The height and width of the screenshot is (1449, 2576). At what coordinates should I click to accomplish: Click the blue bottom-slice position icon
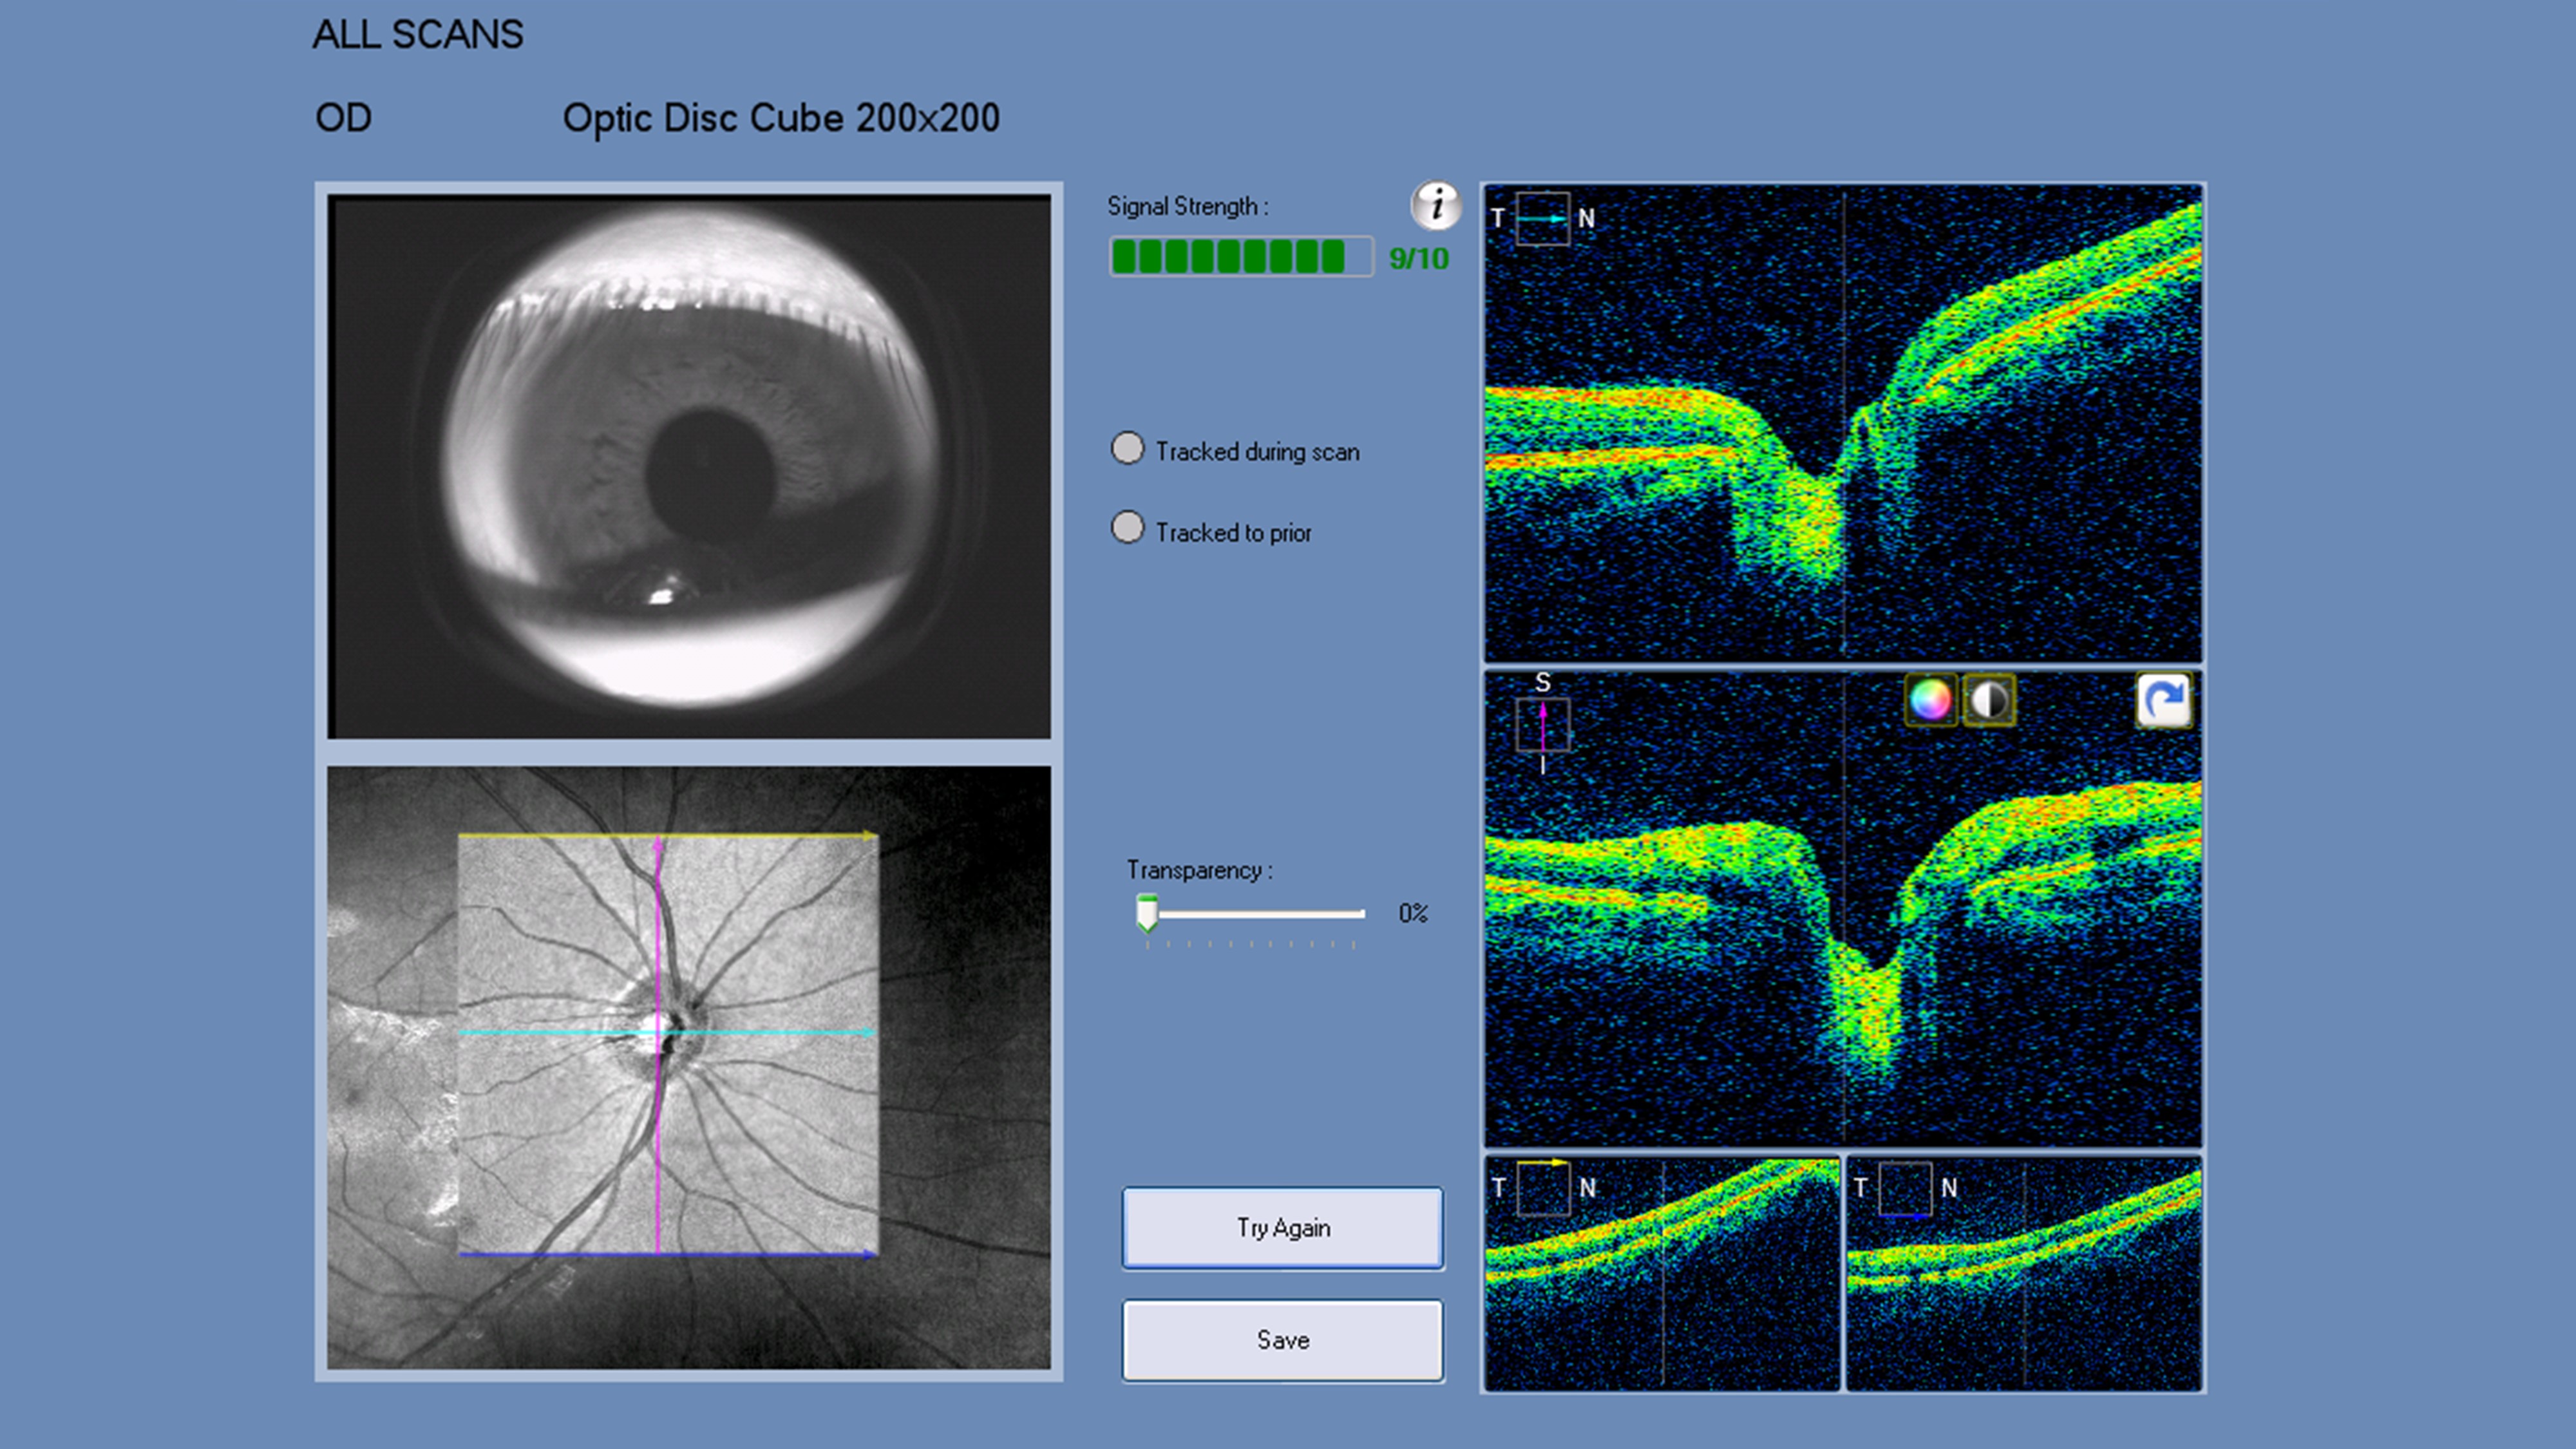[x=1905, y=1188]
